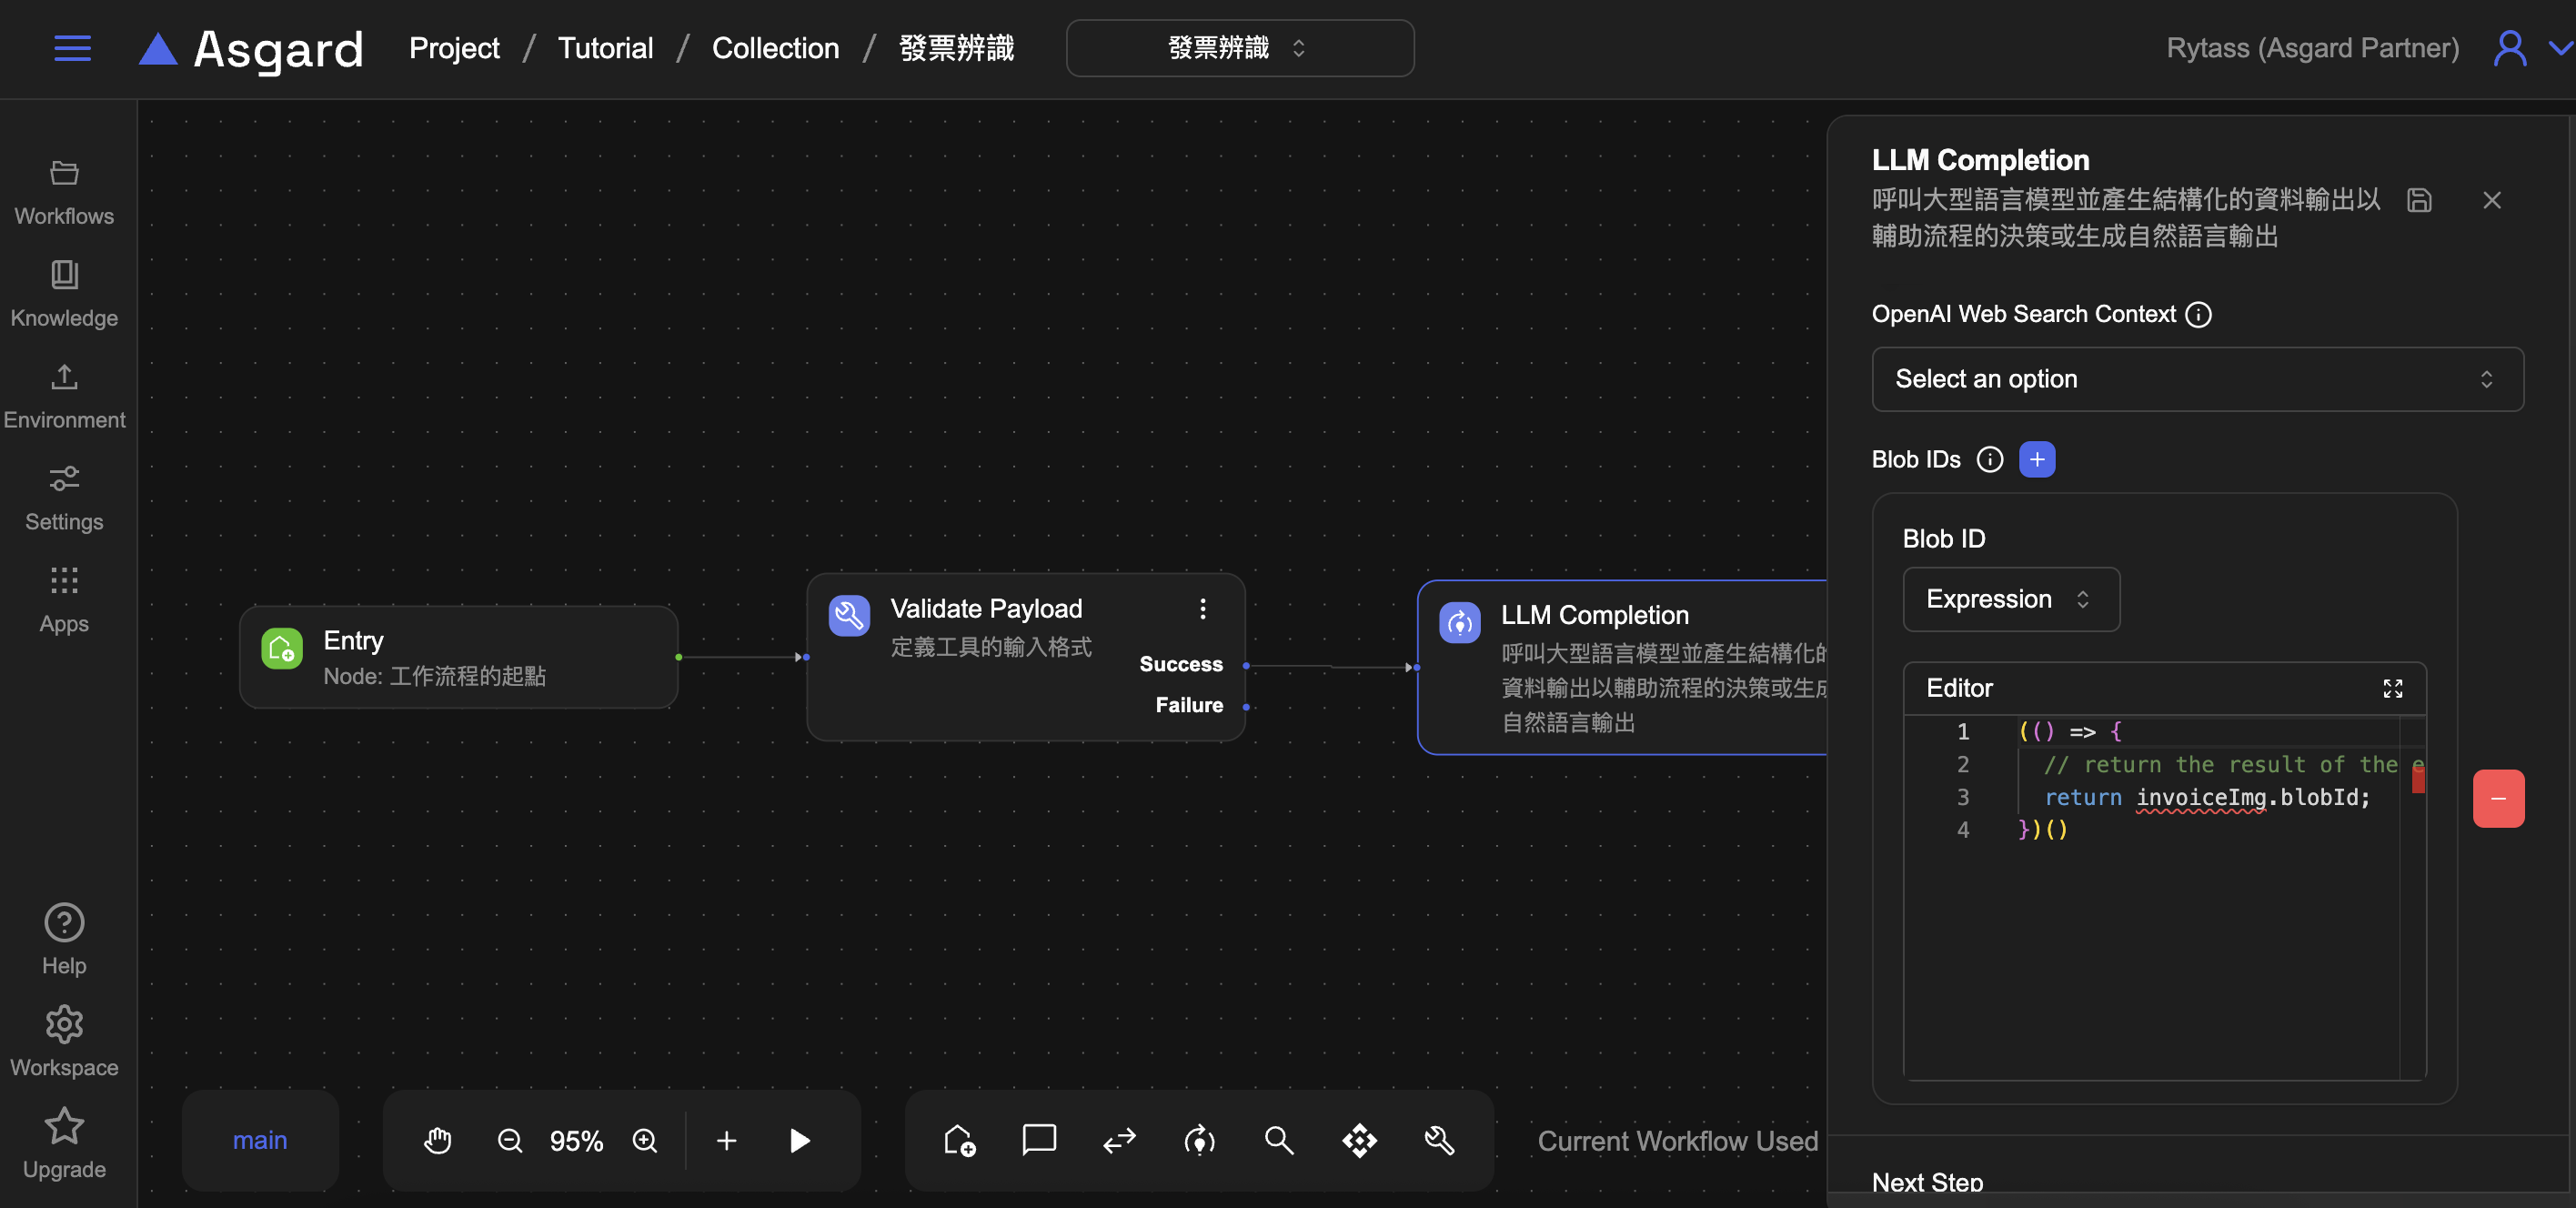Zoom out the workflow canvas

coord(510,1141)
